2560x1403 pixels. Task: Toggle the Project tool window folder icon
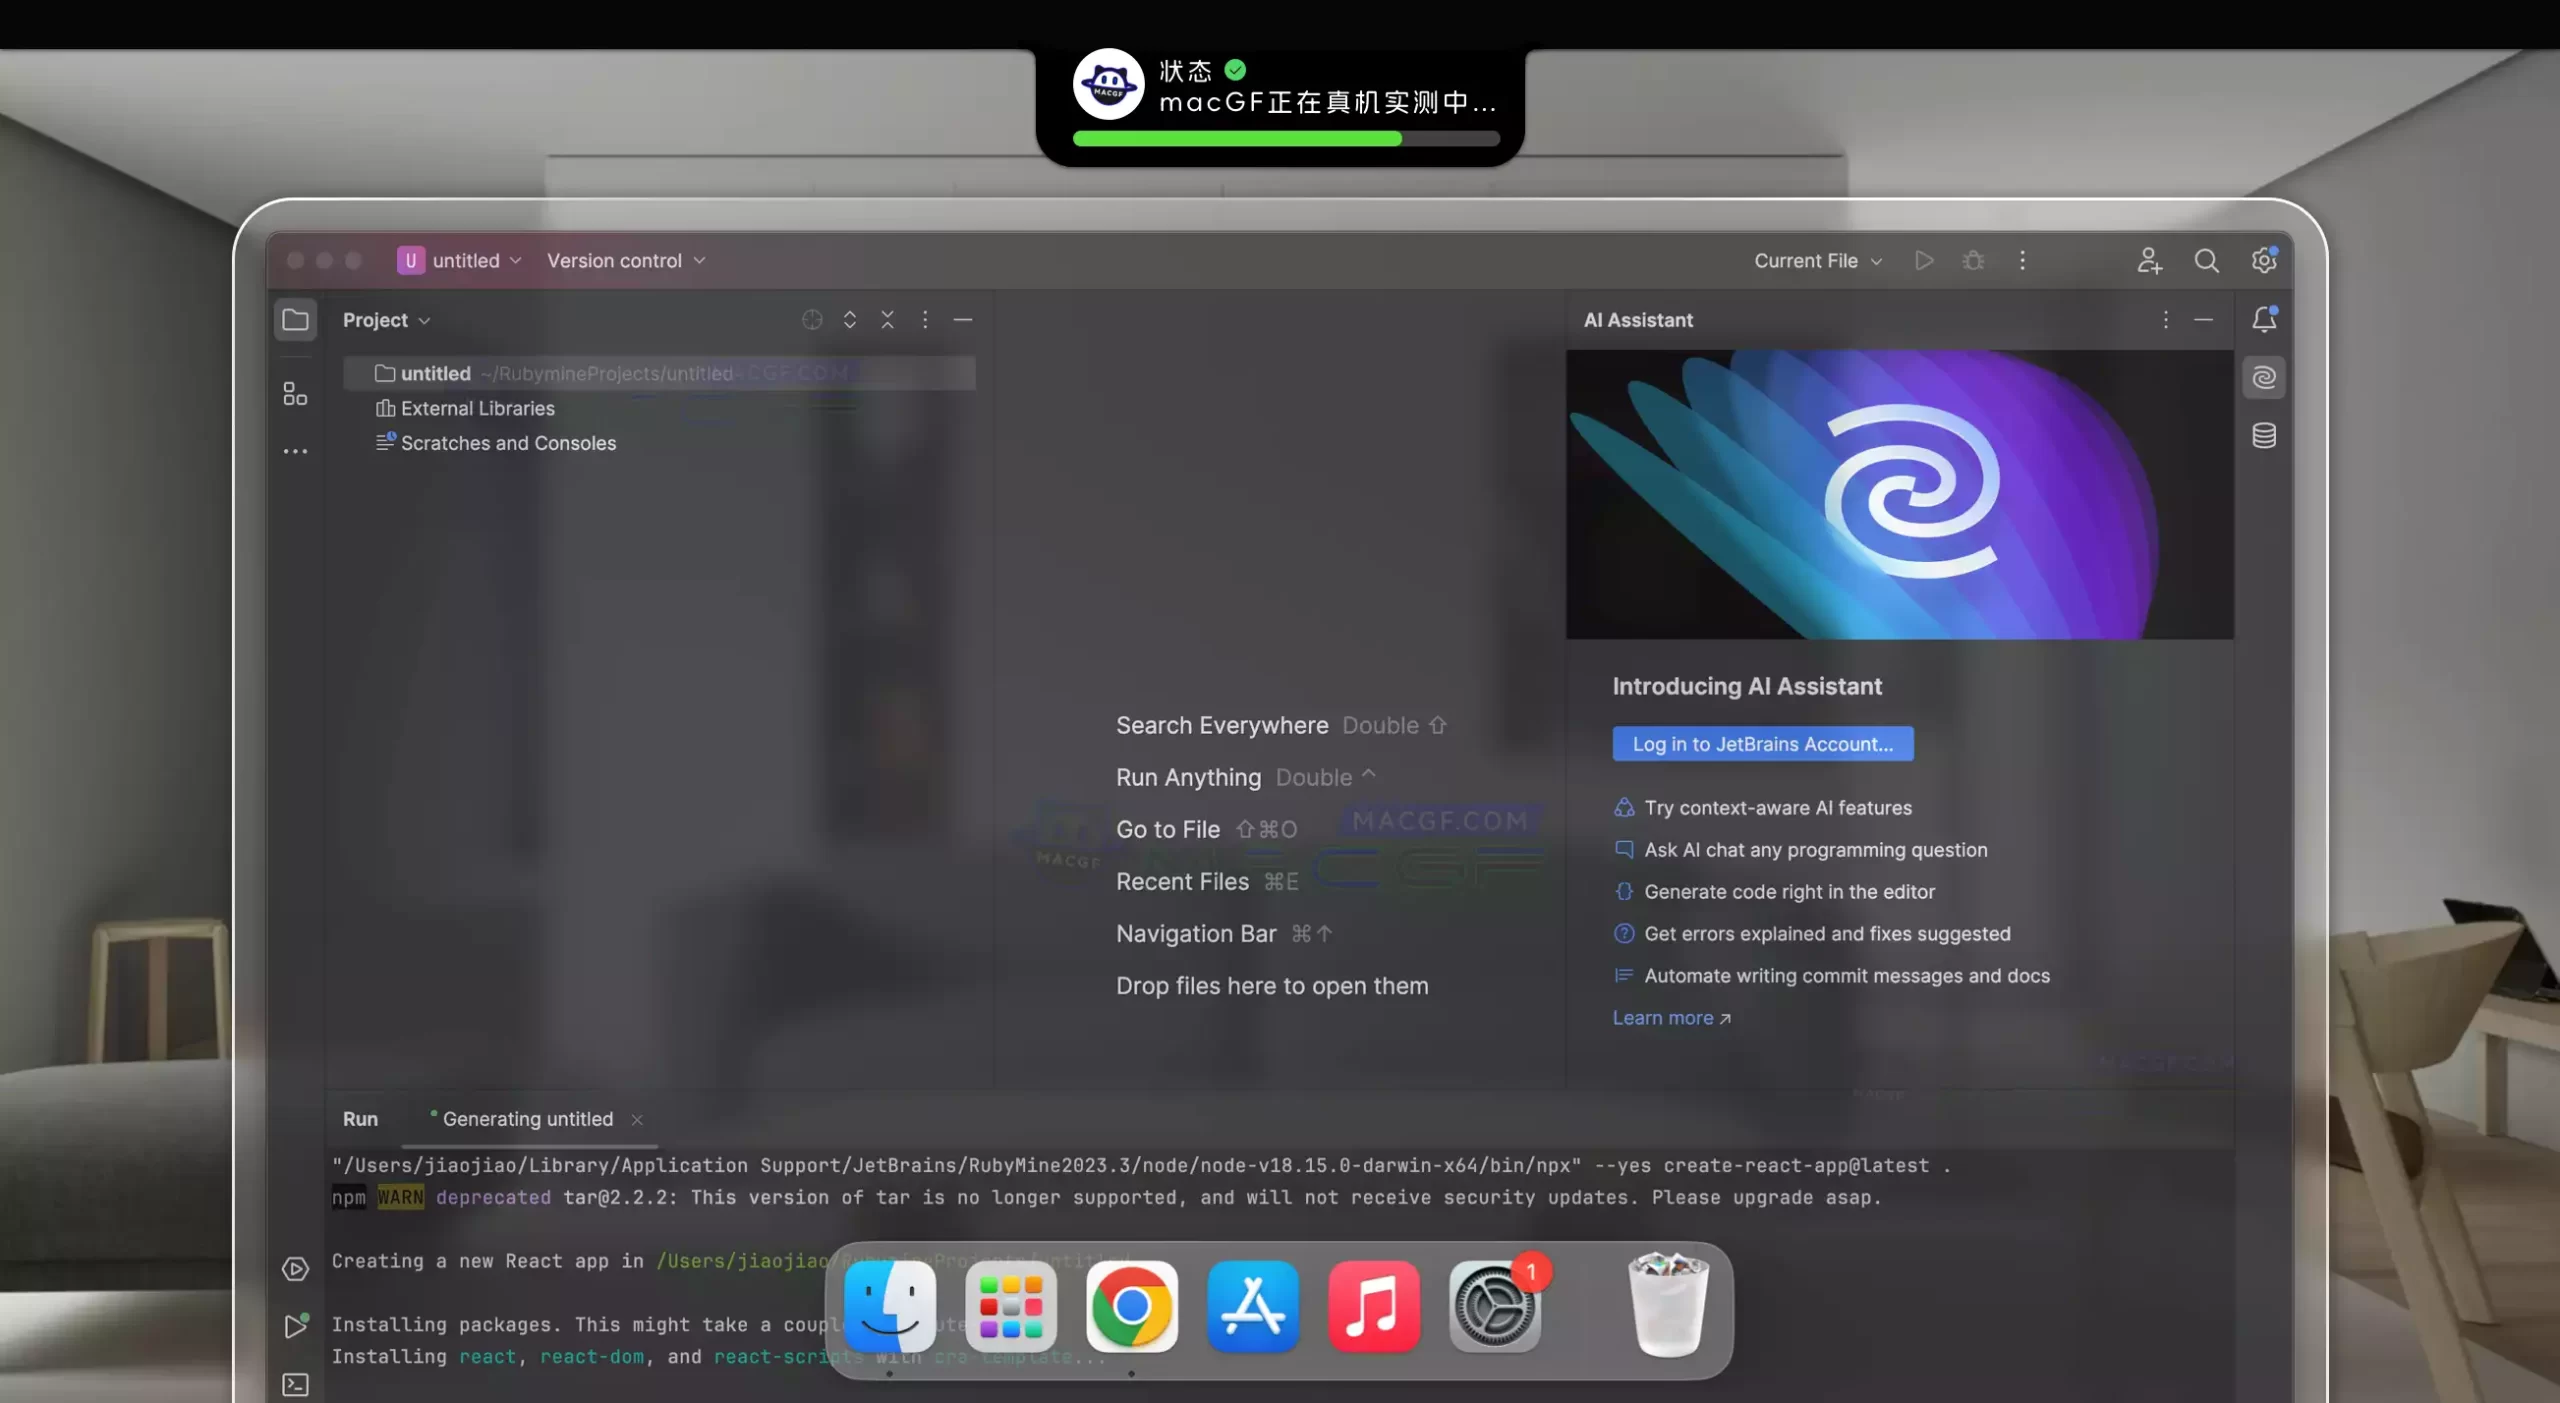click(295, 319)
